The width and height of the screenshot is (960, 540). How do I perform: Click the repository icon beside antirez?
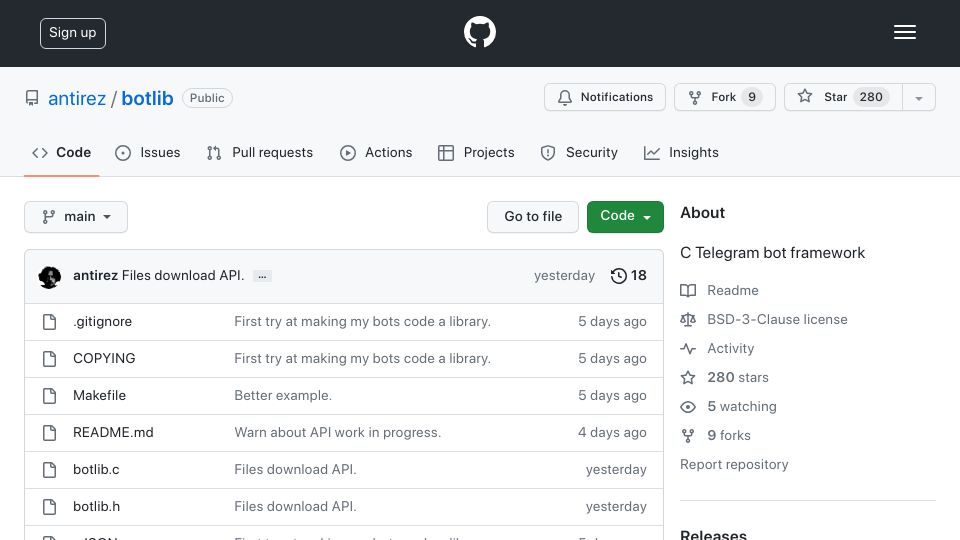click(32, 98)
